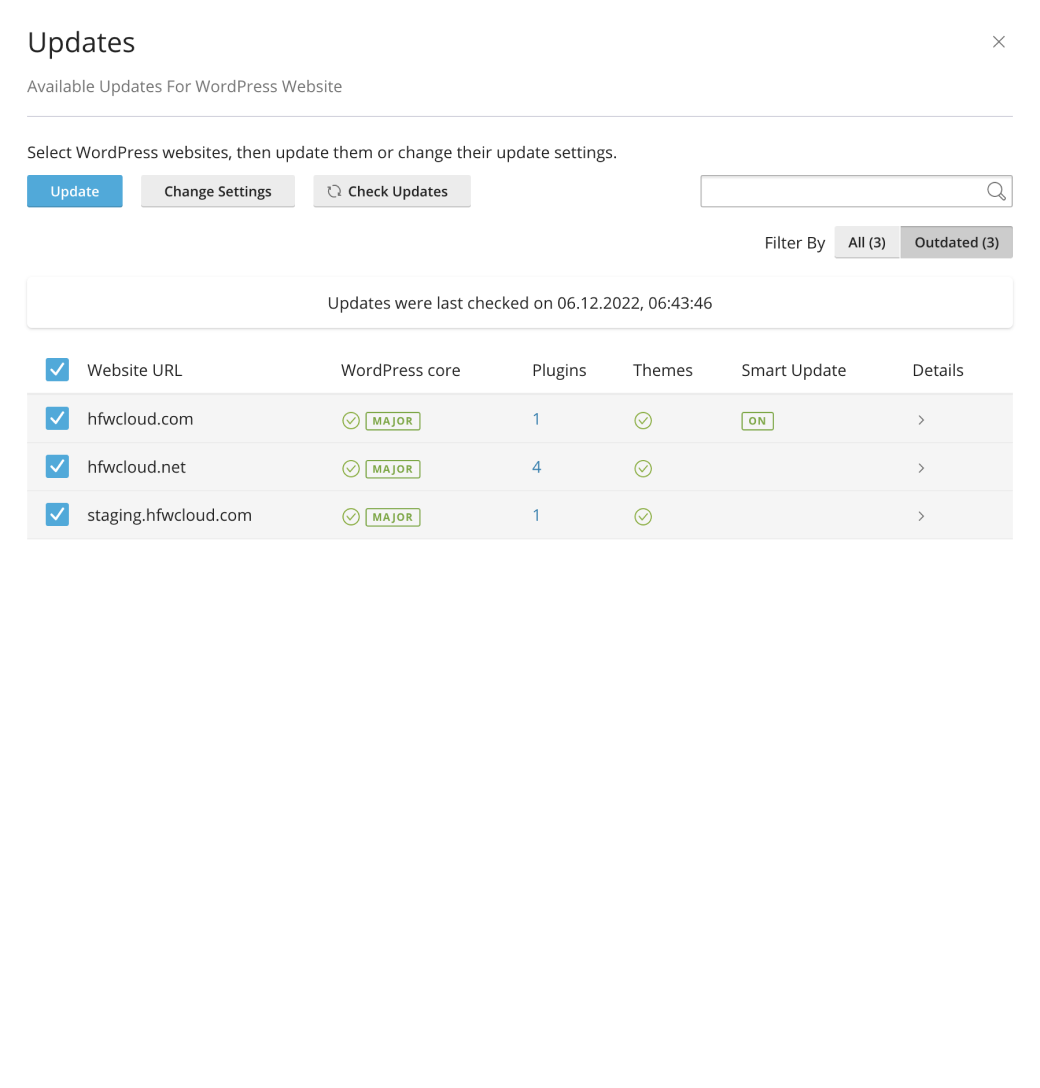Switch filter to All (3)
The image size is (1040, 1088).
(x=867, y=242)
